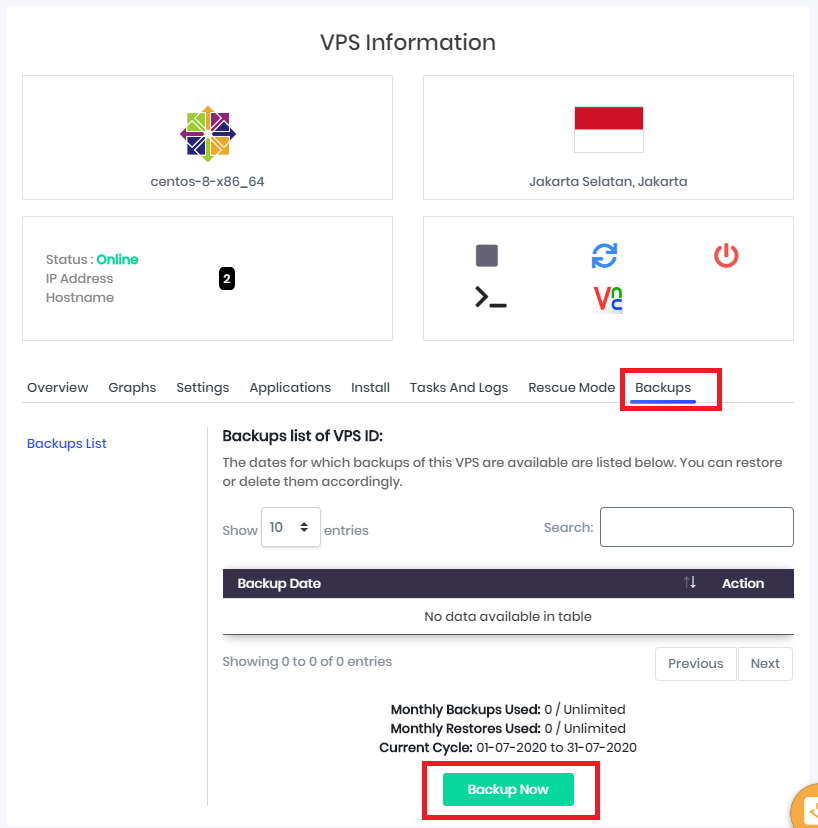
Task: Launch the VNC viewer icon
Action: pyautogui.click(x=608, y=298)
